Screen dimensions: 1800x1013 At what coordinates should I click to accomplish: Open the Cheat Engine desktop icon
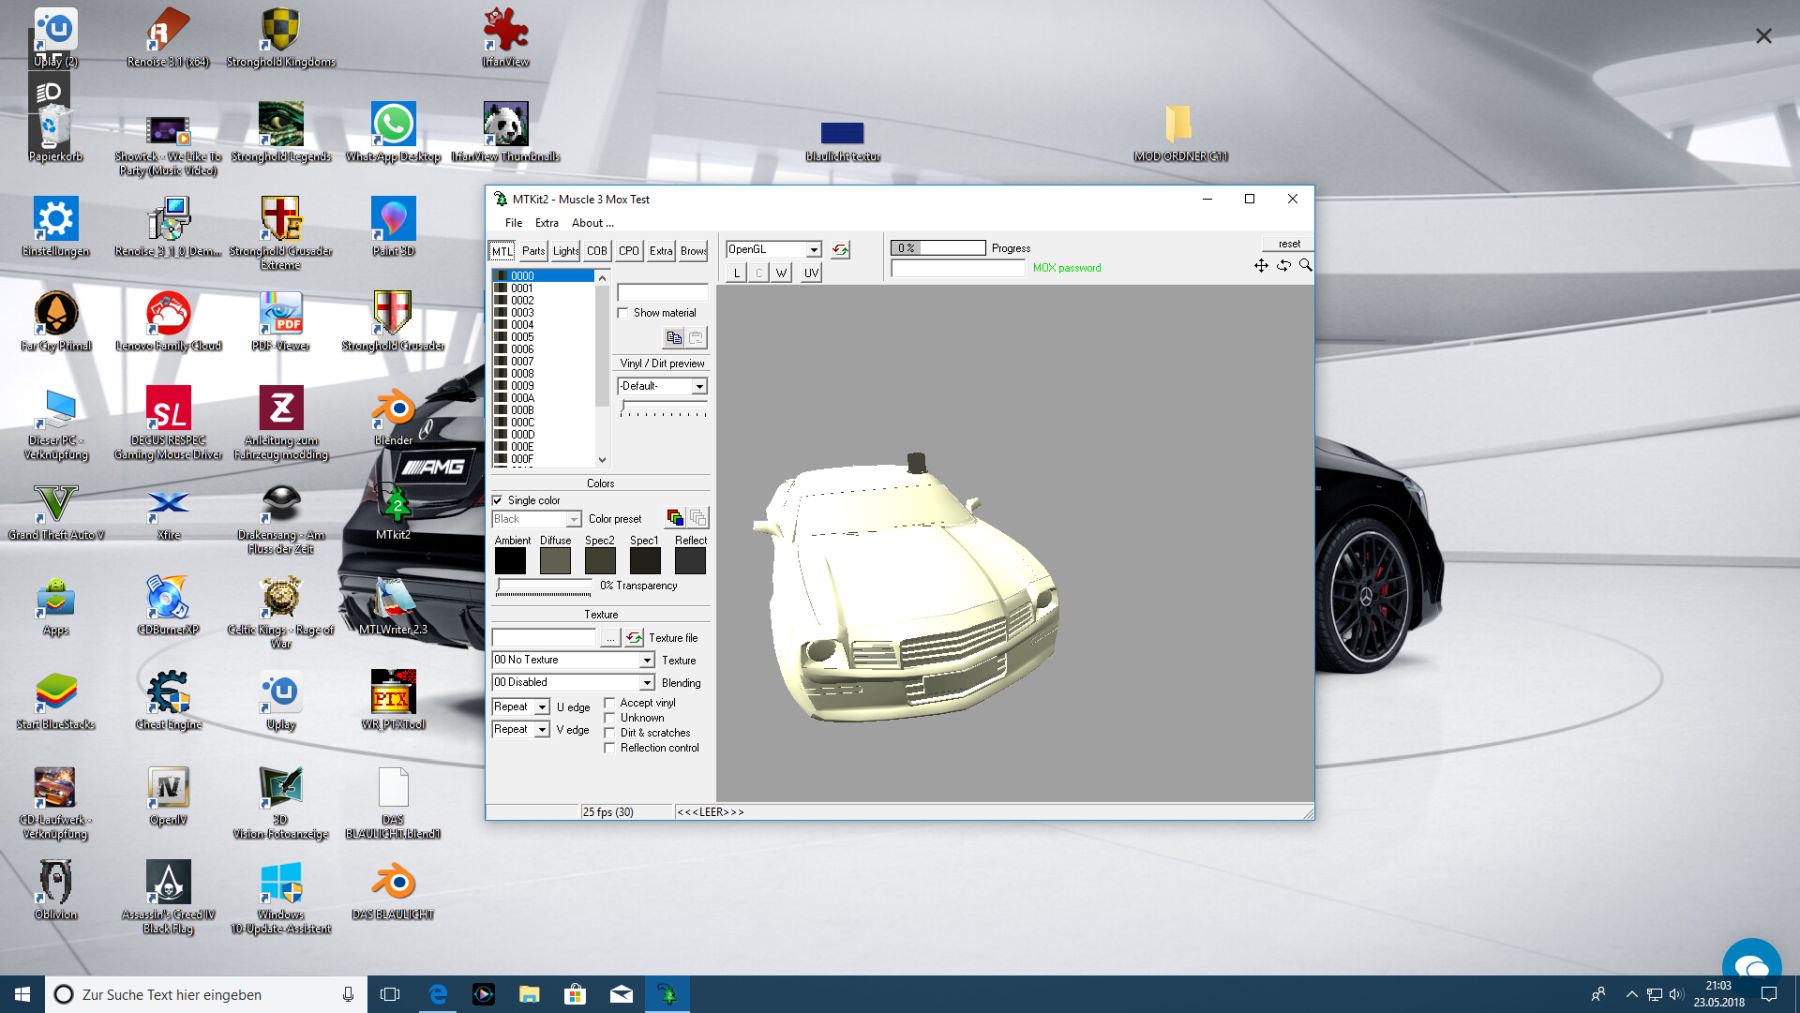click(x=168, y=700)
